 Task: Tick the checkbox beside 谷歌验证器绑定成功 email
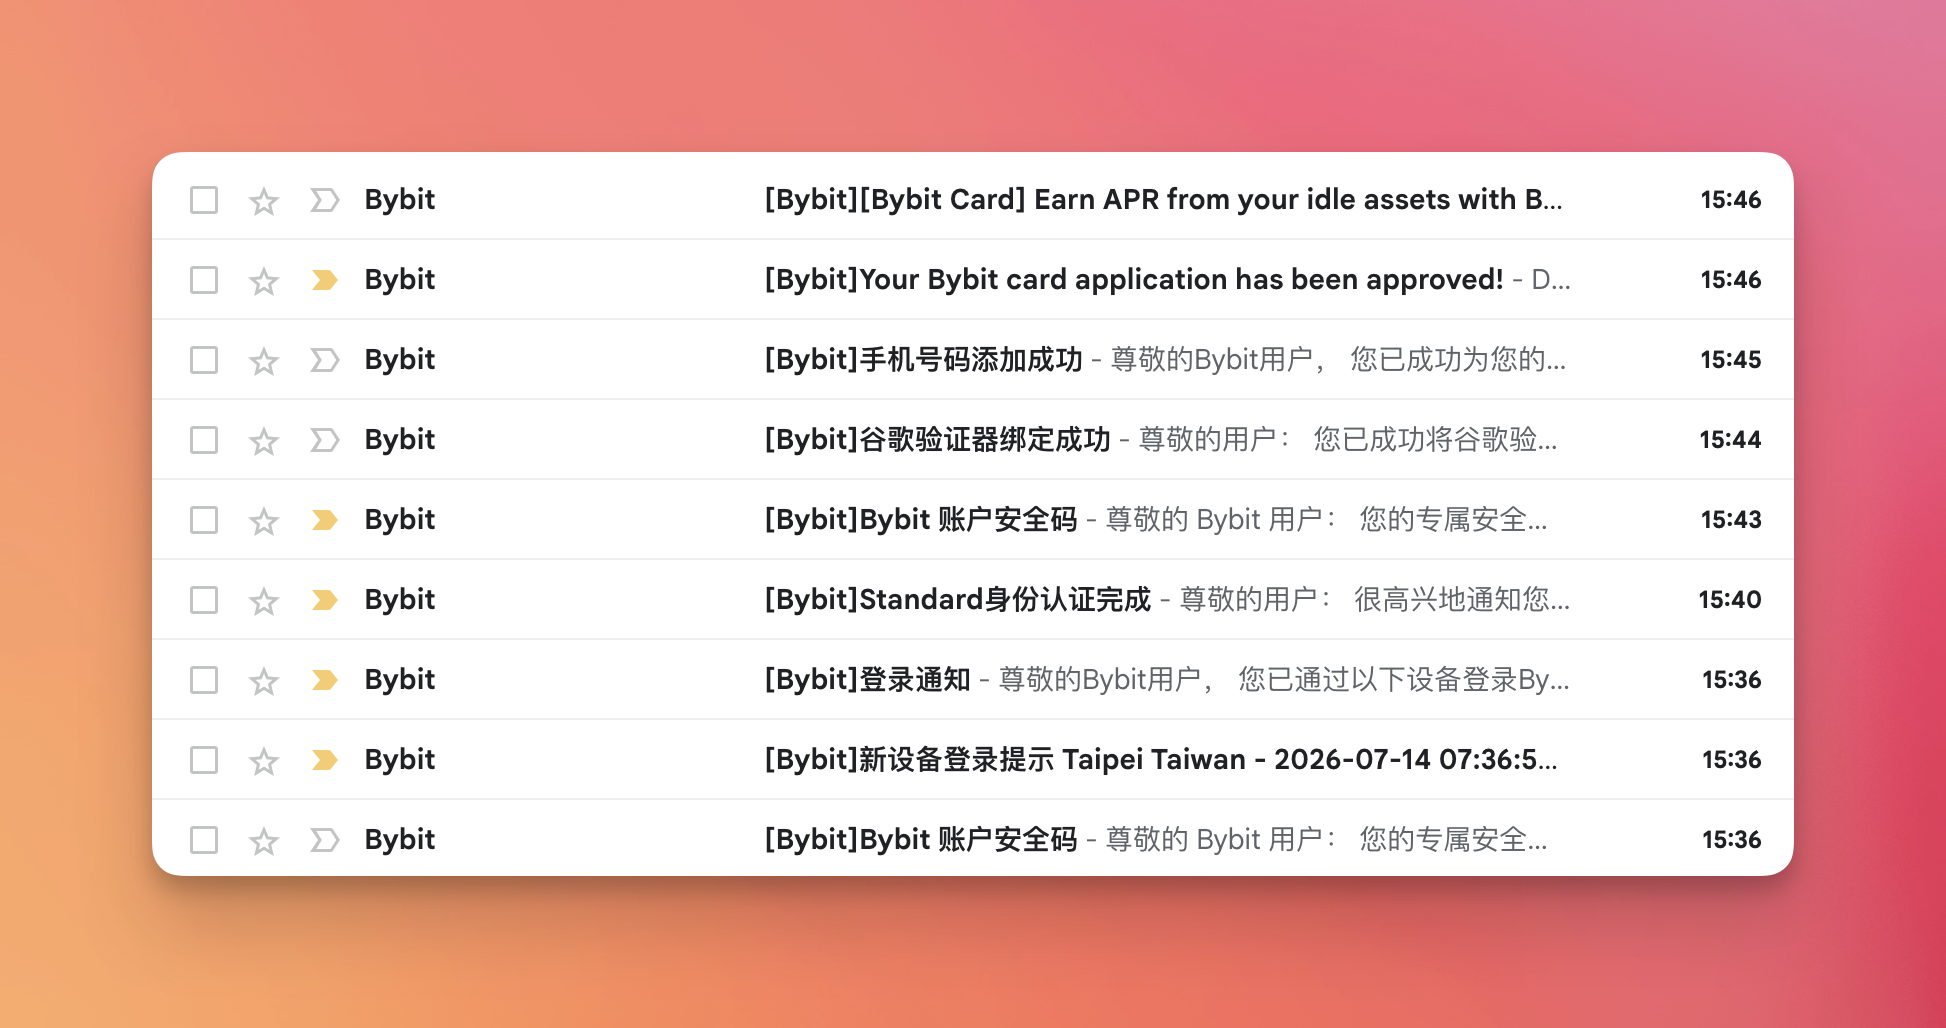point(204,440)
